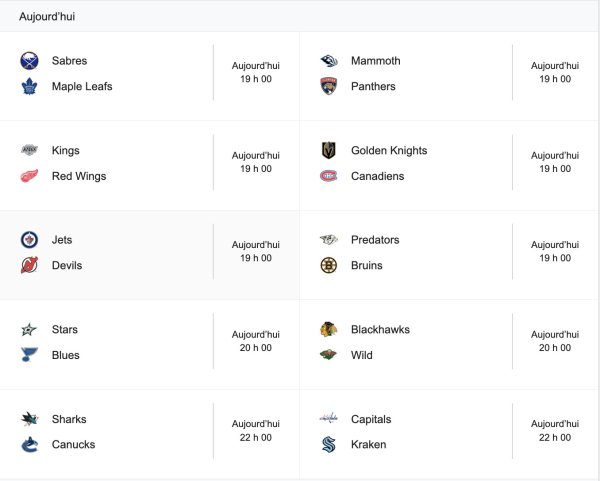Click the Capitals team name
The image size is (600, 481).
[x=371, y=420]
